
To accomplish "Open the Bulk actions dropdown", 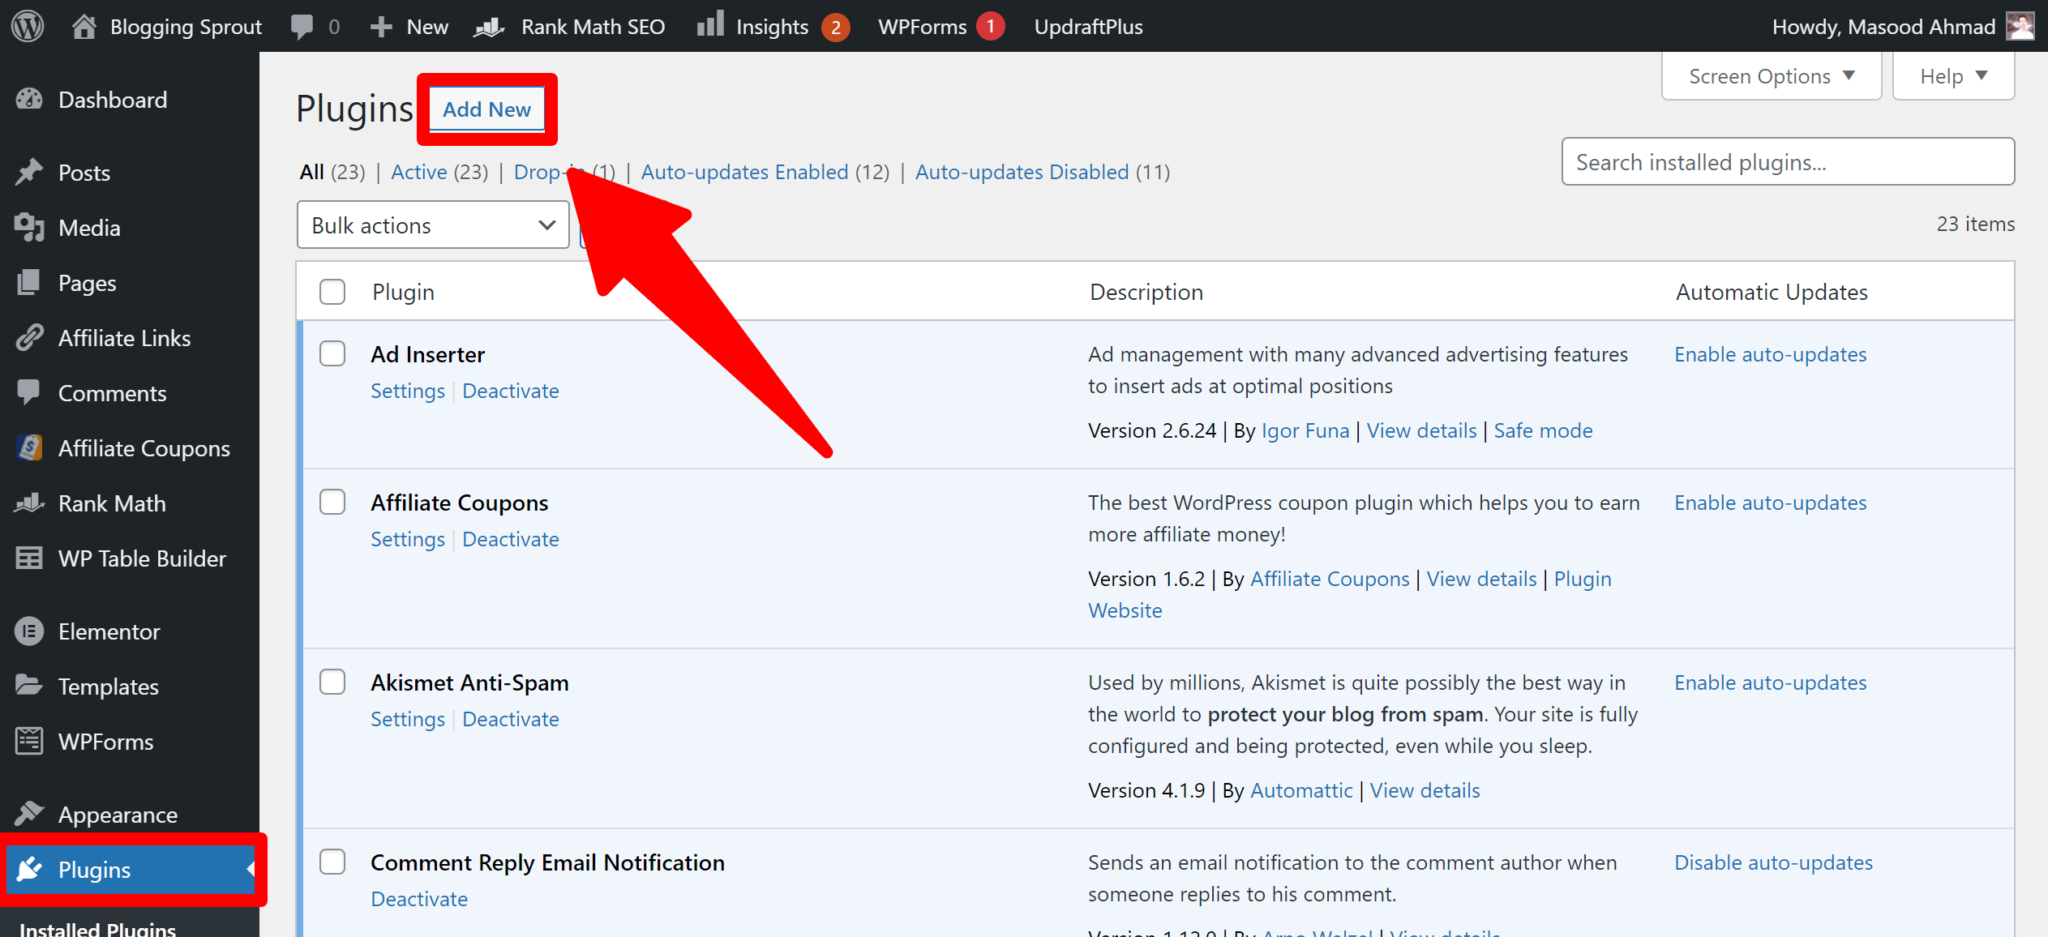I will pos(433,225).
